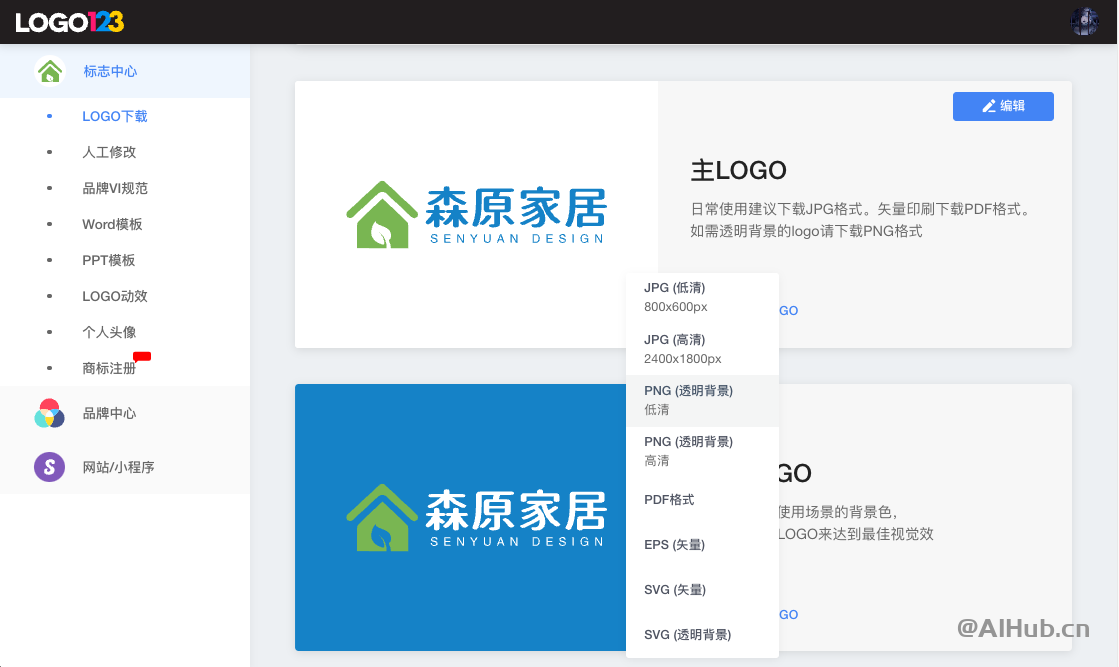Click the 森原家居 logo preview on white background
The height and width of the screenshot is (667, 1119).
(476, 215)
